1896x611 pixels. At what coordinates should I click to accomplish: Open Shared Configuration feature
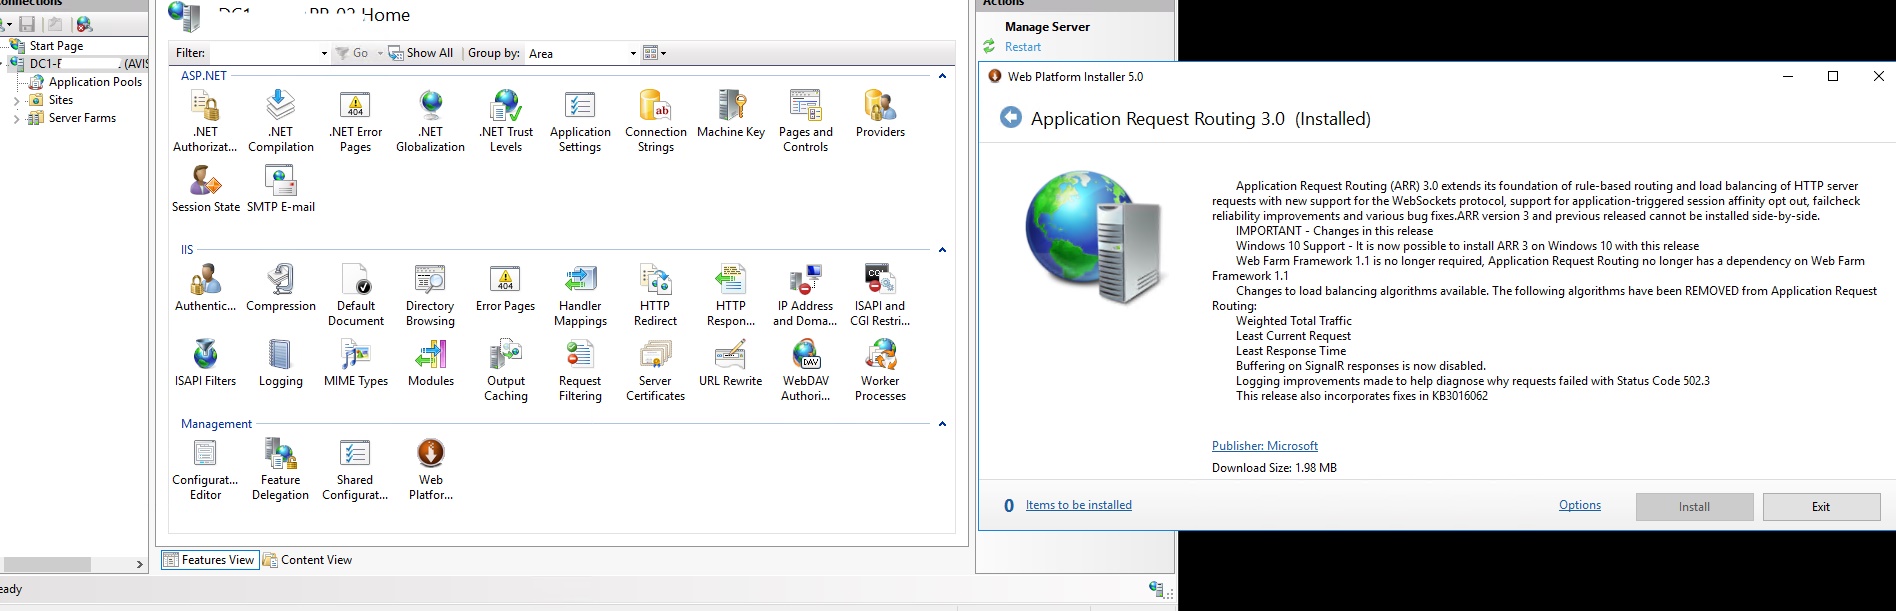click(x=355, y=469)
